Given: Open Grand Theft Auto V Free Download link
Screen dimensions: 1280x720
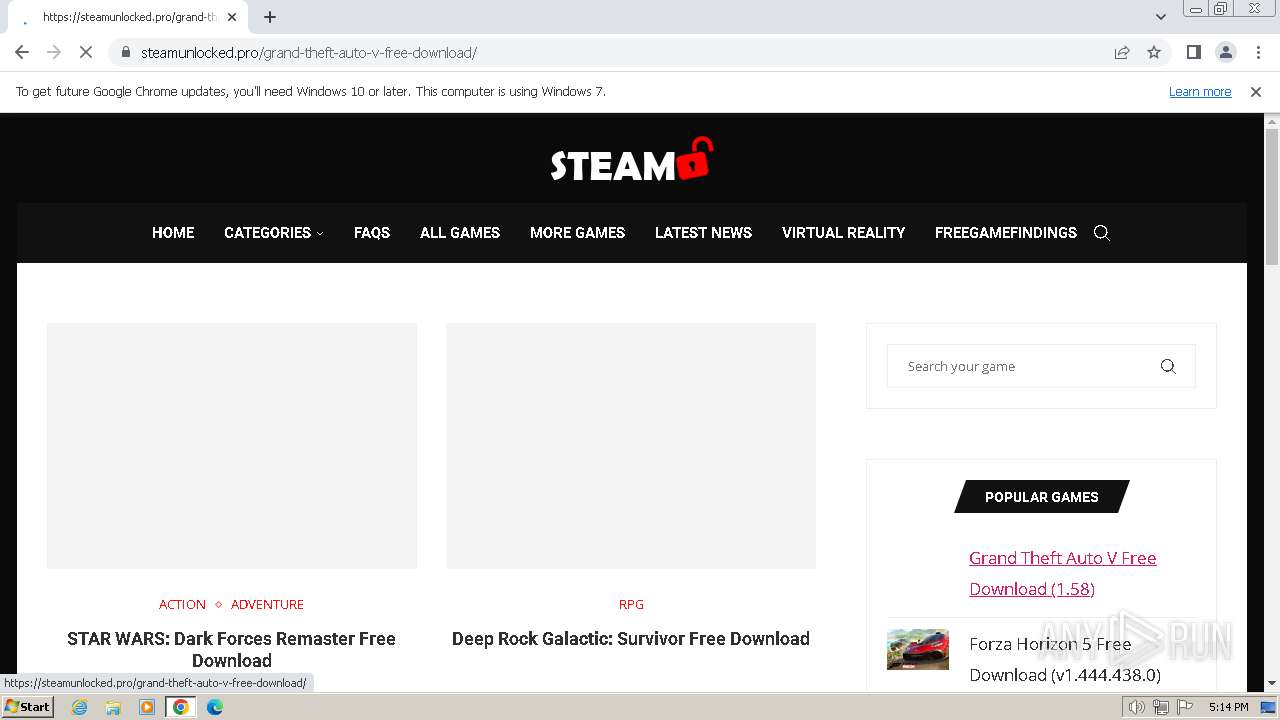Looking at the screenshot, I should pyautogui.click(x=1062, y=573).
